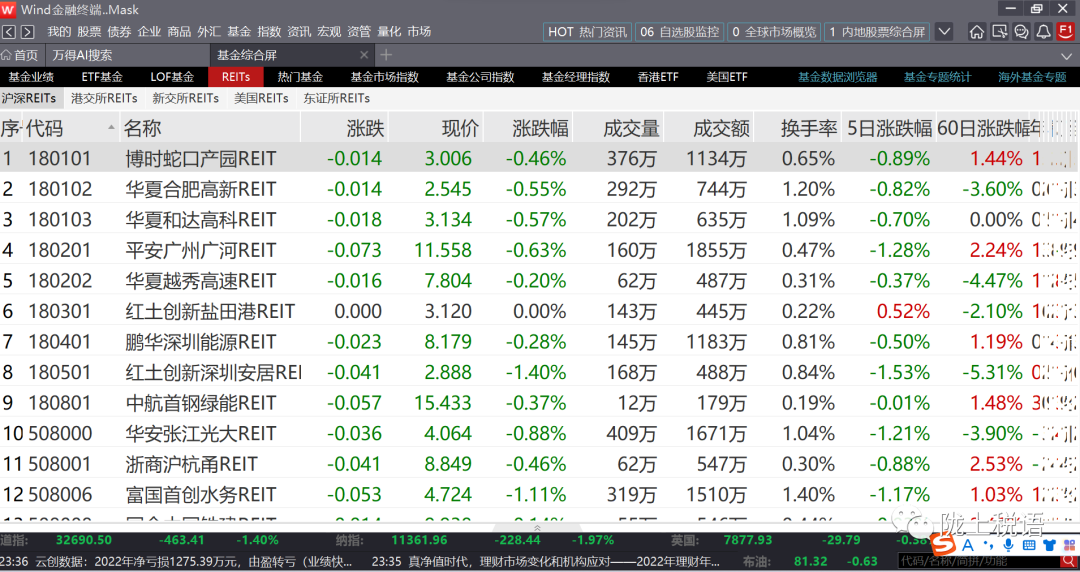
Task: Switch to the 首页 tab
Action: (x=21, y=55)
